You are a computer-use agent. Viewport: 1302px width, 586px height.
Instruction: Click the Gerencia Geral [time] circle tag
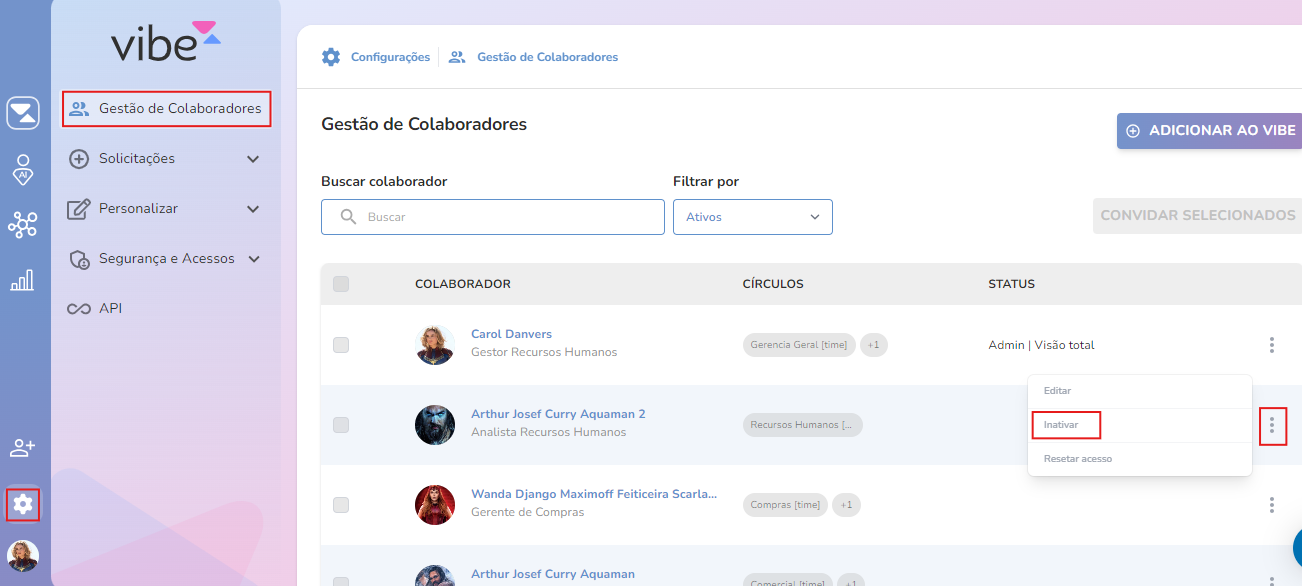pyautogui.click(x=799, y=345)
